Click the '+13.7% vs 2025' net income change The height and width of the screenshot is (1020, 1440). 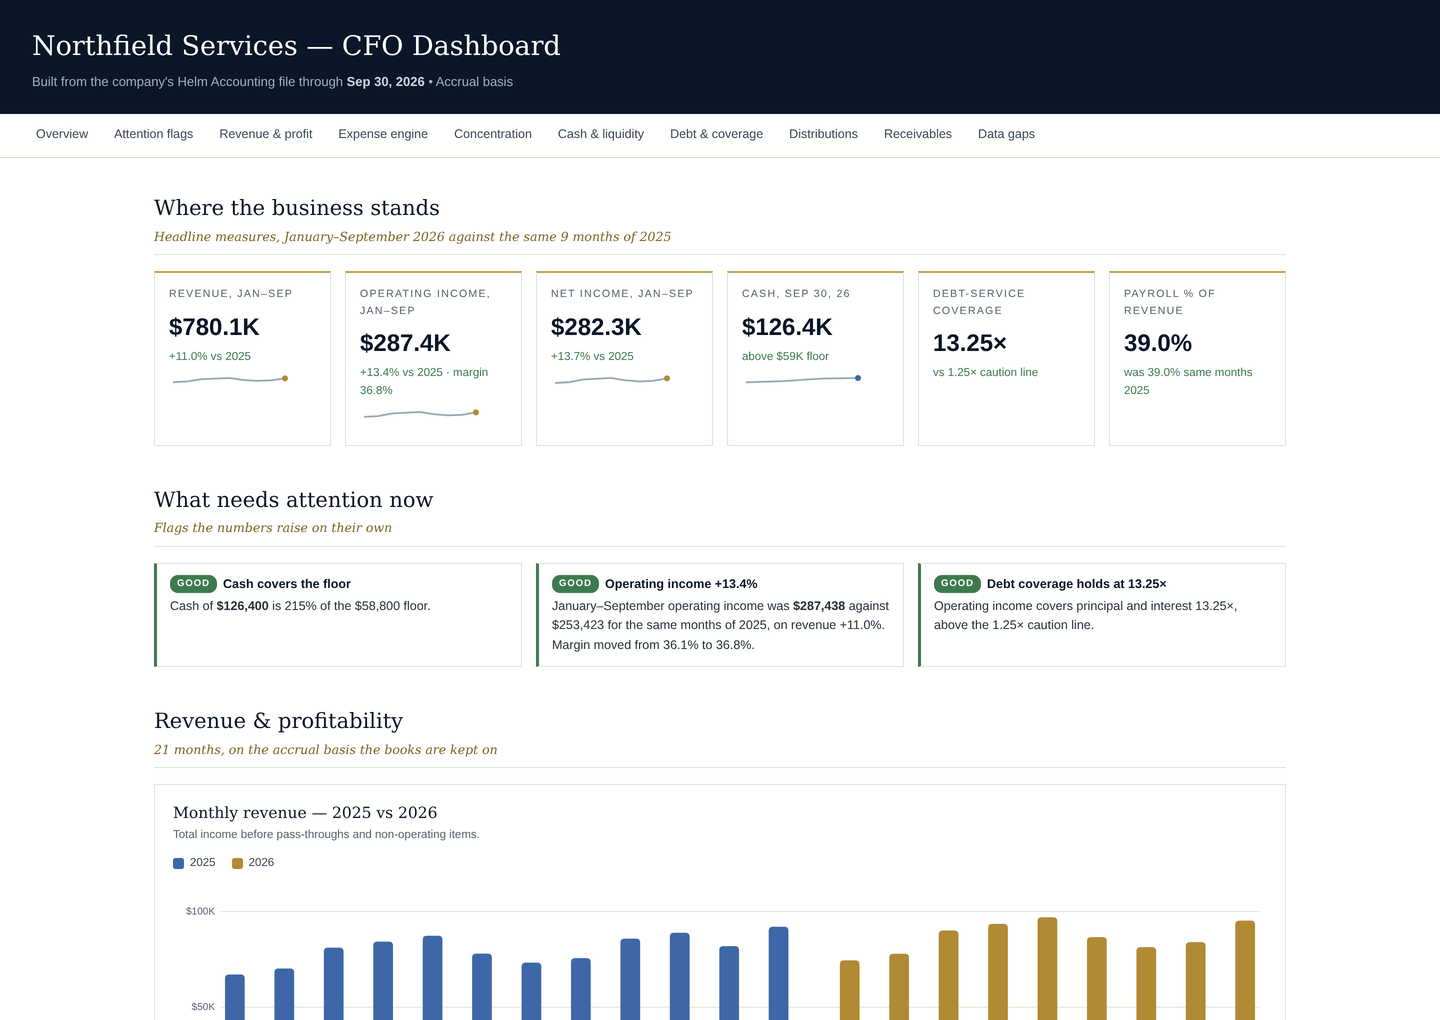tap(592, 356)
